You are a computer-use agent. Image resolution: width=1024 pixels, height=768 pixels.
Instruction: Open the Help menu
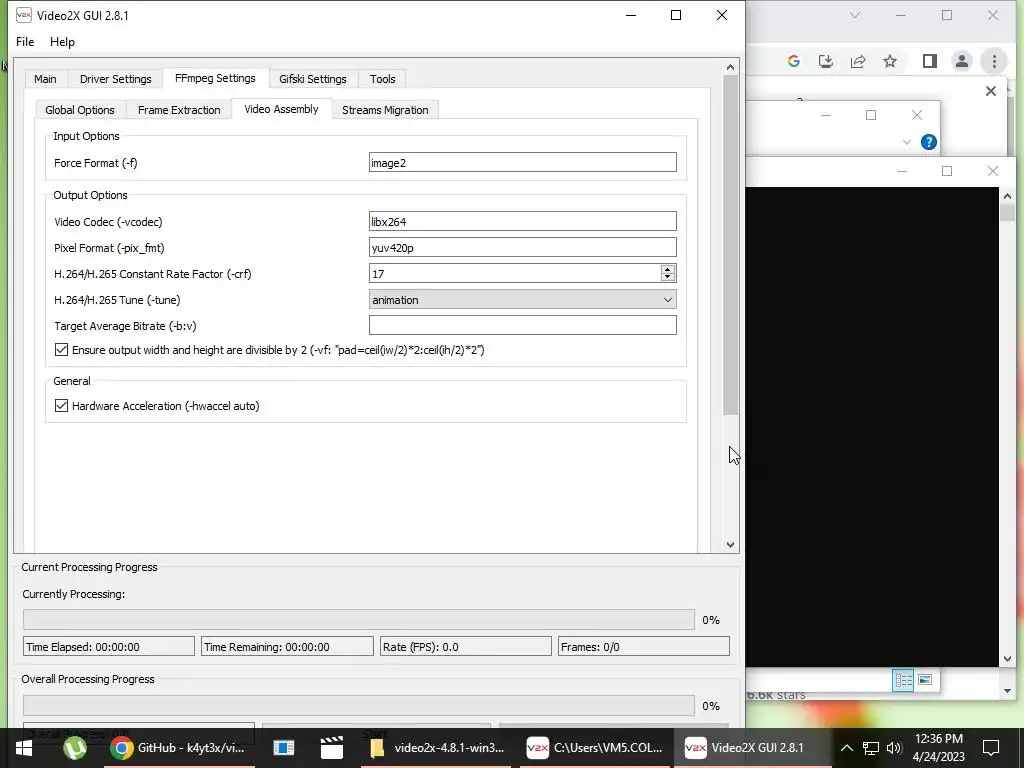pos(62,42)
